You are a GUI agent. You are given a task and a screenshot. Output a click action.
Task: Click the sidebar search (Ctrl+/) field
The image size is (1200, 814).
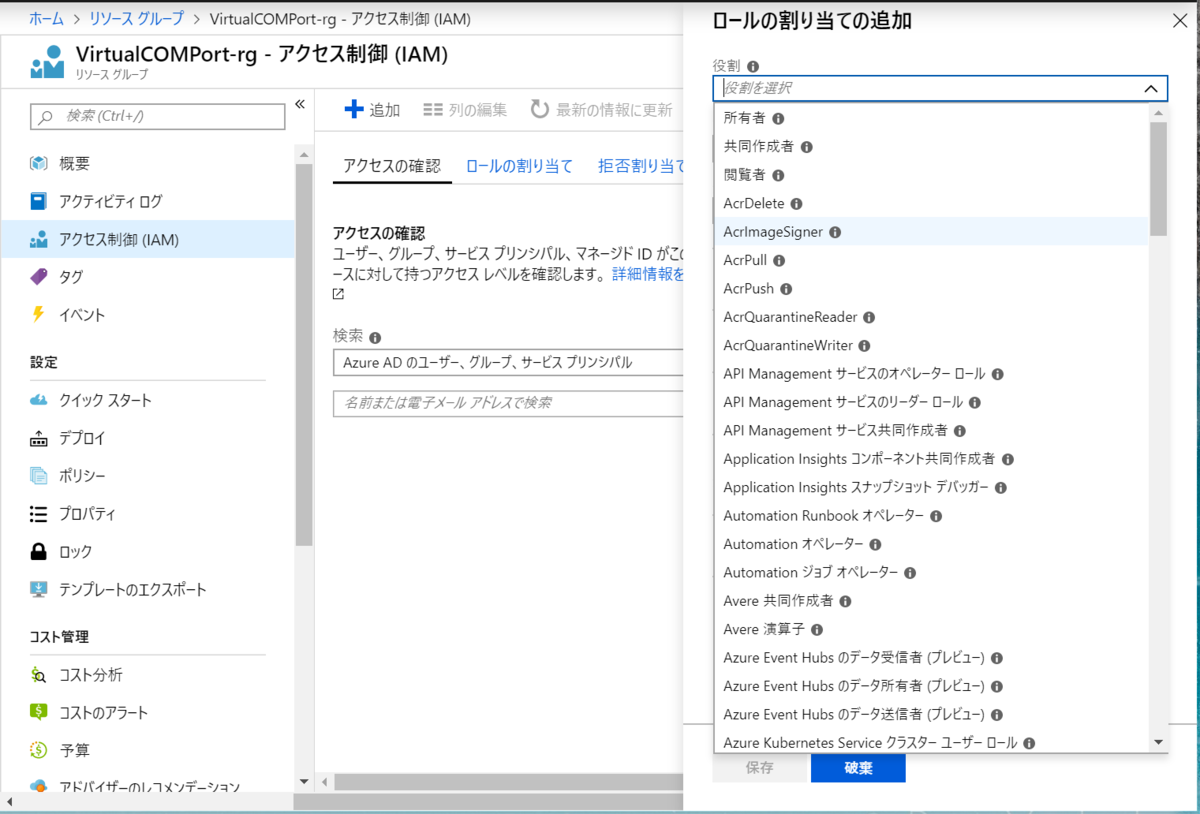(158, 116)
